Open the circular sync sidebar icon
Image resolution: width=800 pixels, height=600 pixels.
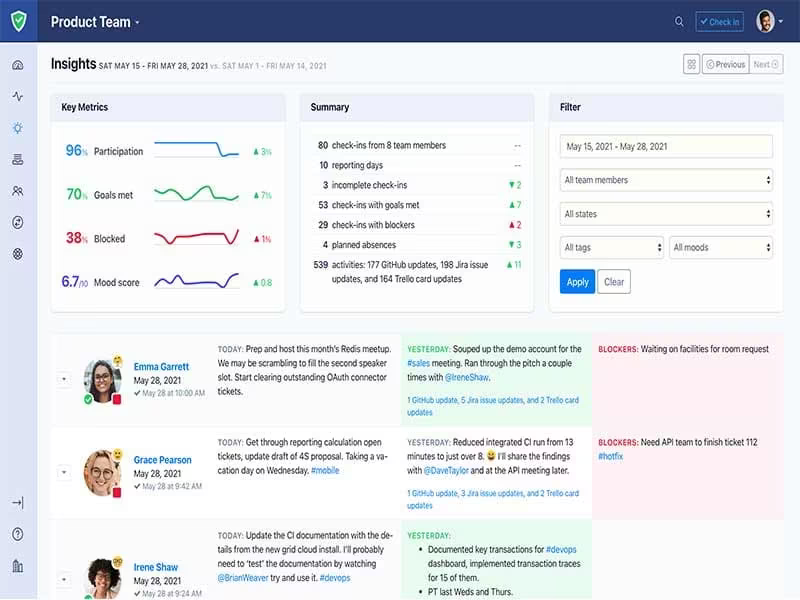click(18, 222)
